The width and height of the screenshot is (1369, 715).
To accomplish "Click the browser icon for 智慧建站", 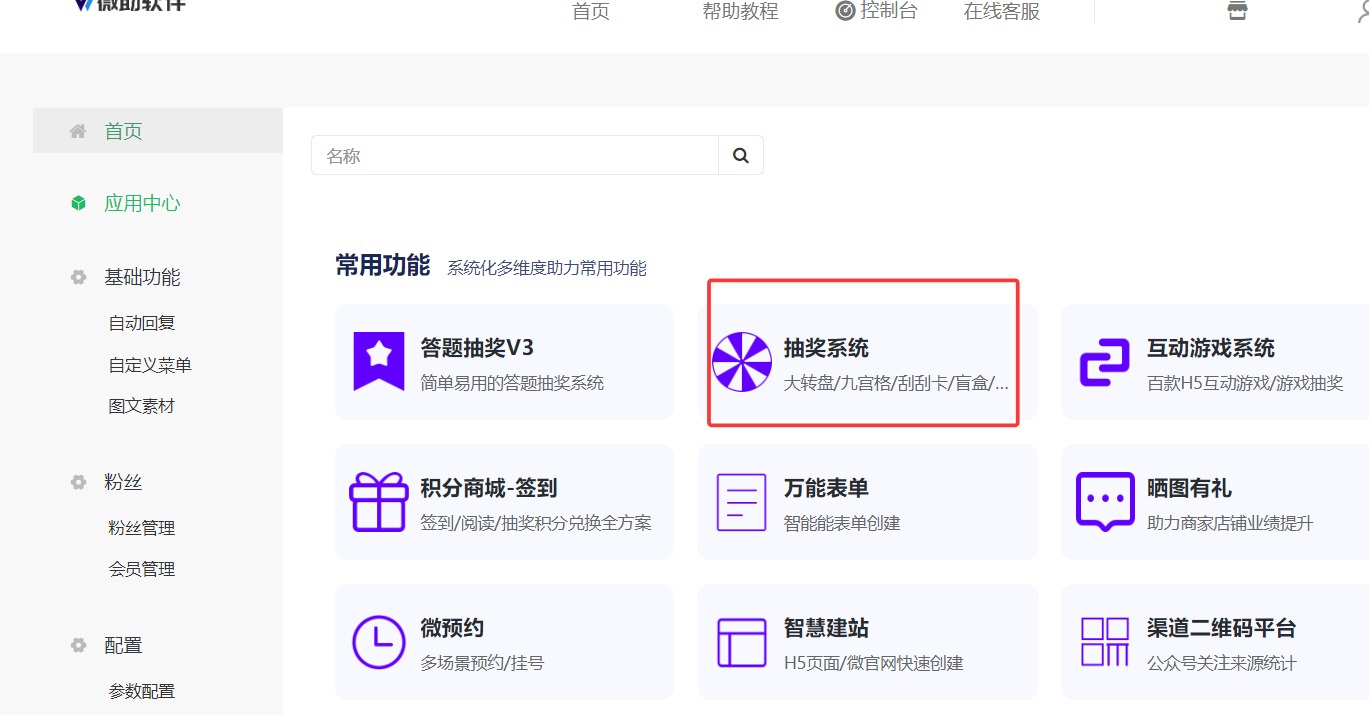I will point(741,641).
